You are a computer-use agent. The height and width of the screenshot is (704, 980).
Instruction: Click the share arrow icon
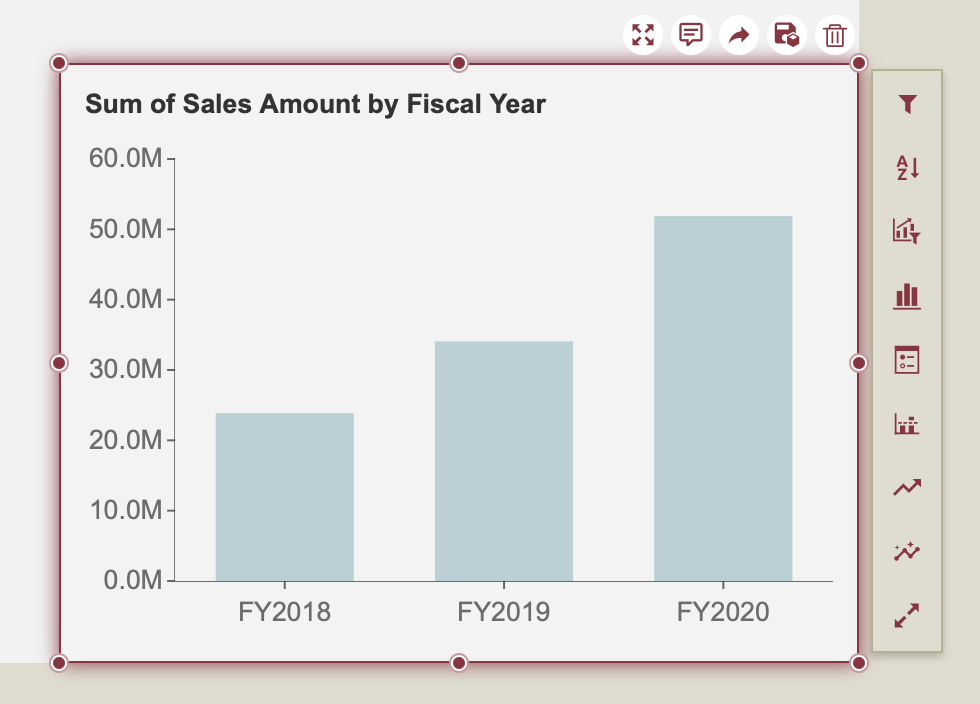[x=738, y=36]
